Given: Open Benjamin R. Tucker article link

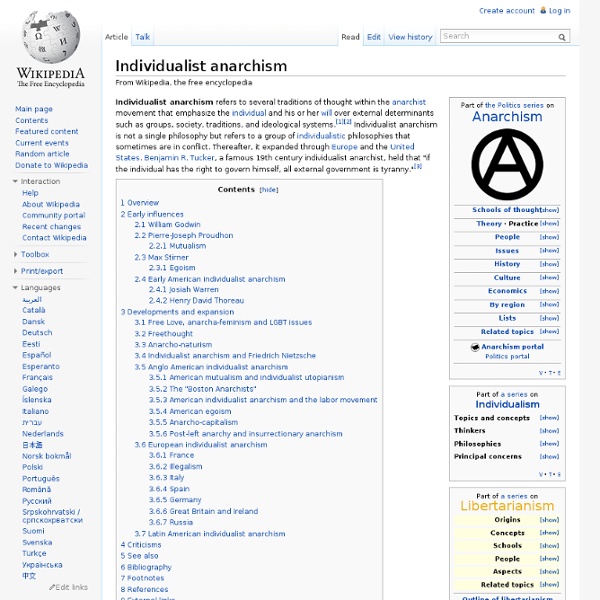Looking at the screenshot, I should 179,158.
